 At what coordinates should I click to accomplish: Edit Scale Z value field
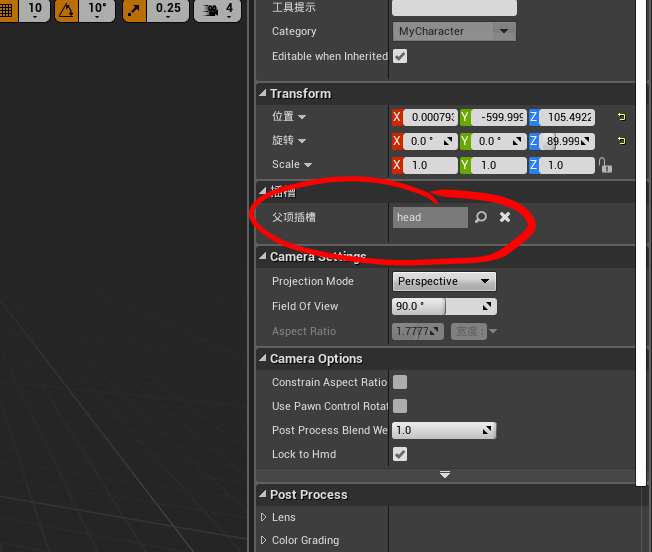coord(567,165)
